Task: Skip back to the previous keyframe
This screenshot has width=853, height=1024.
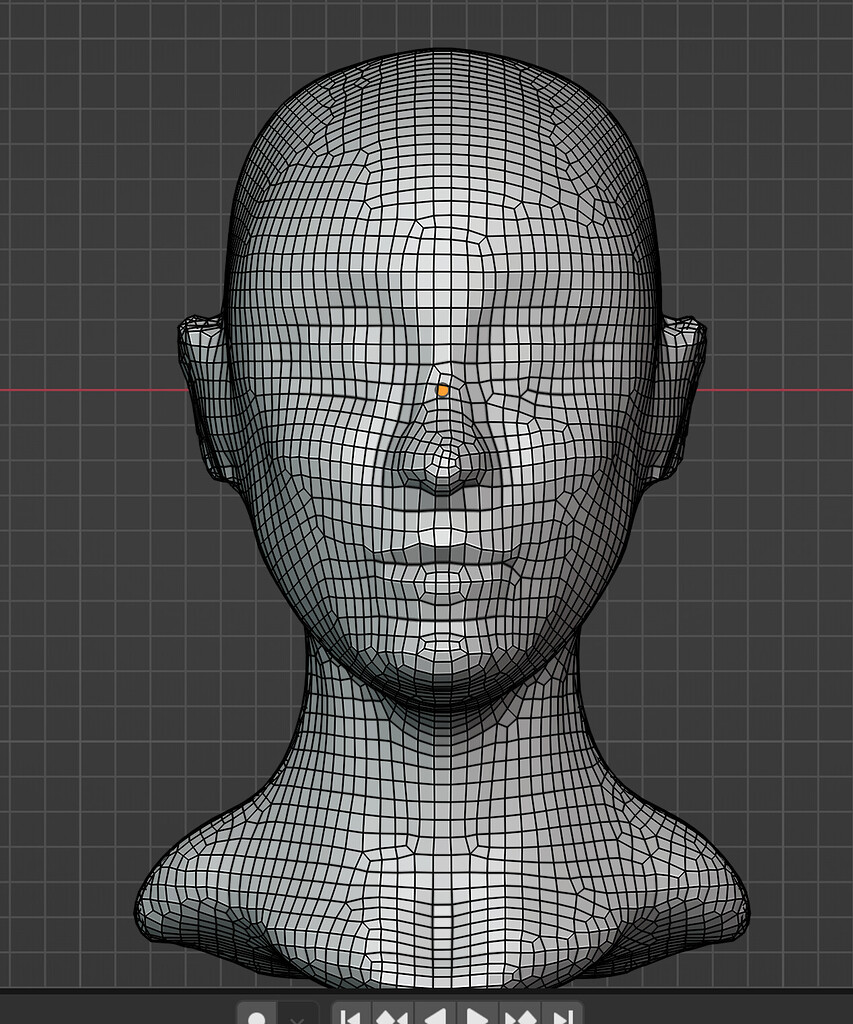Action: [393, 1014]
